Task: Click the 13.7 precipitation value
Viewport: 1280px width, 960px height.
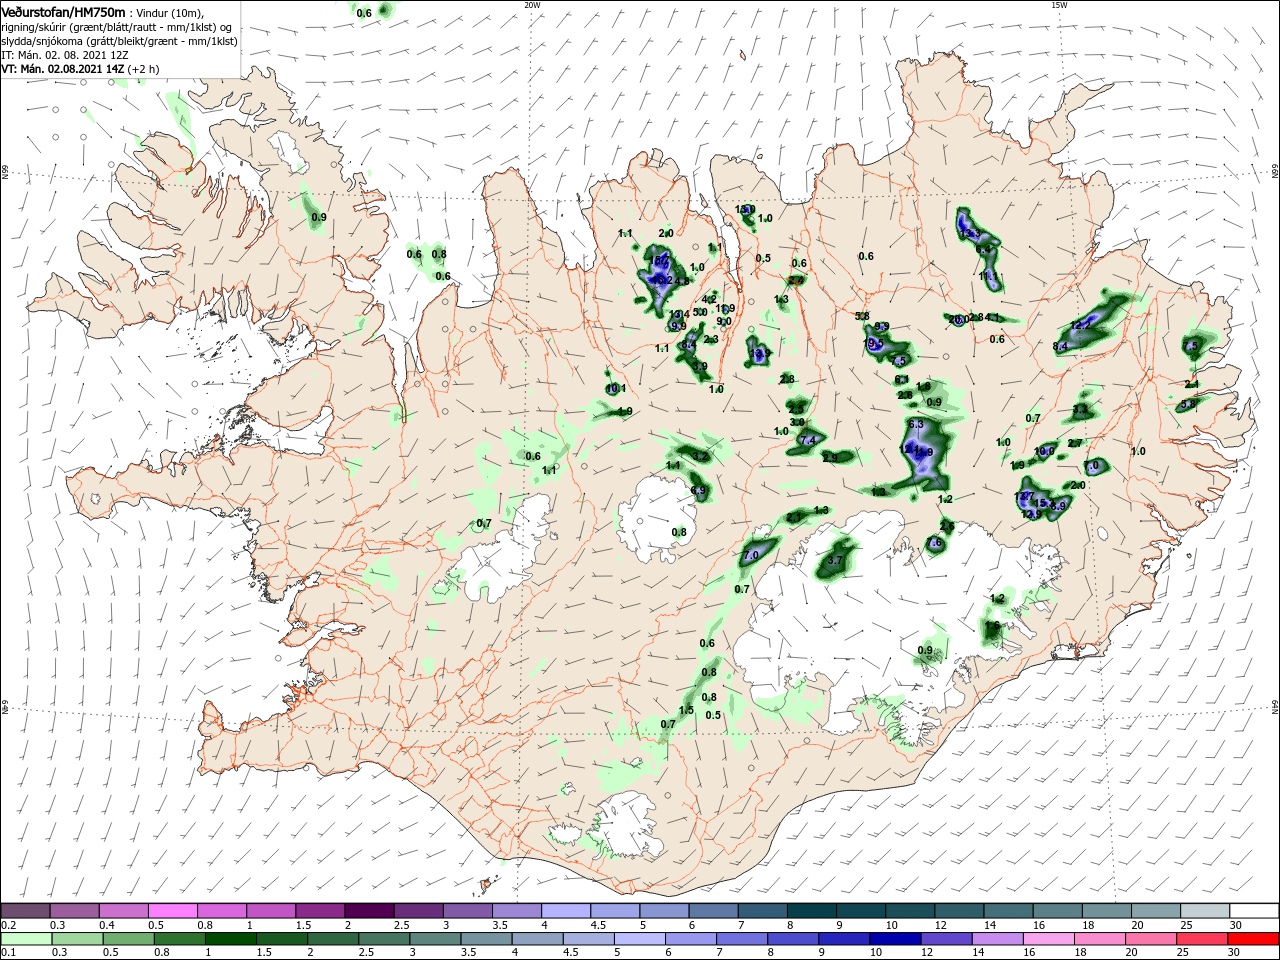Action: tap(1024, 496)
